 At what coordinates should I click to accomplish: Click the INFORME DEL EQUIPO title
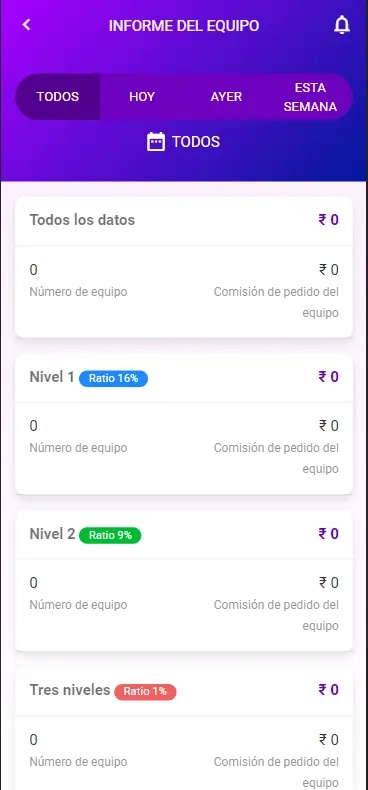184,26
